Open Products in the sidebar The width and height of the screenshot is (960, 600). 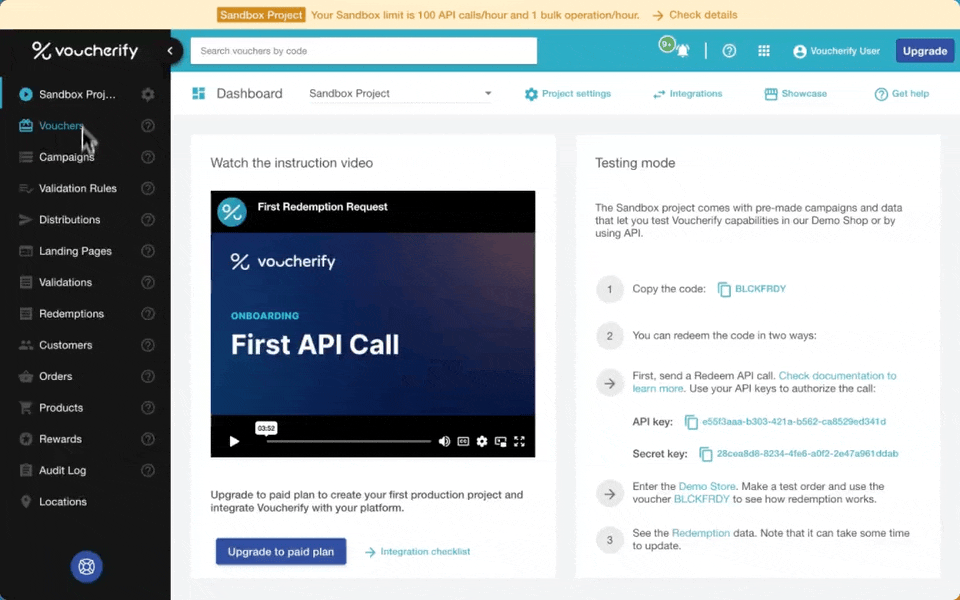pos(61,408)
